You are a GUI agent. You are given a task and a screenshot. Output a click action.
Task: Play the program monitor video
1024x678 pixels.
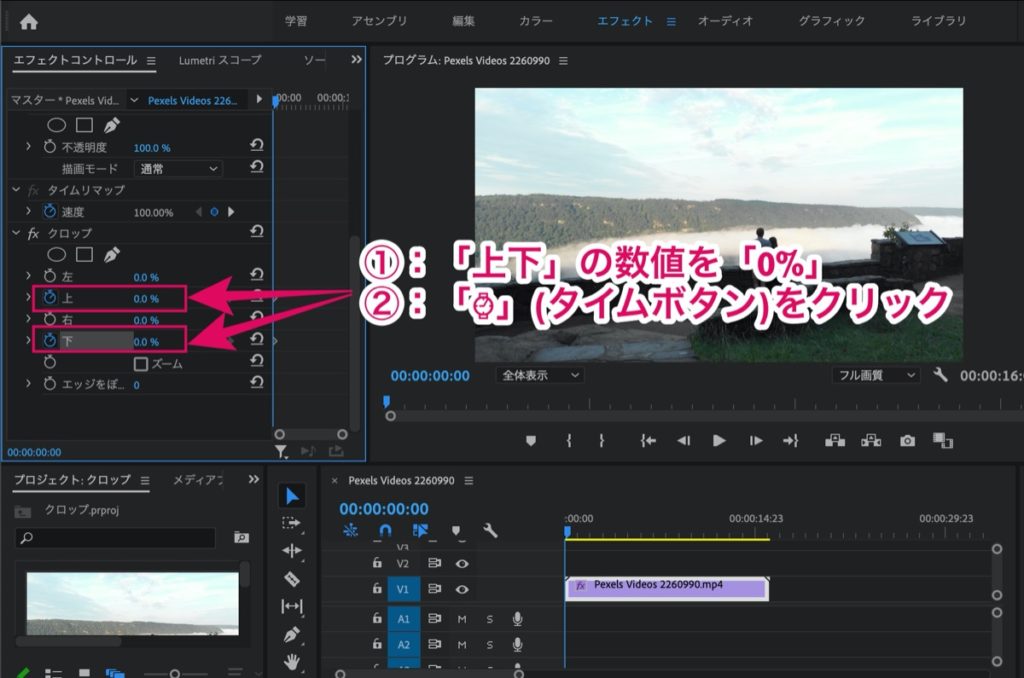coord(719,441)
